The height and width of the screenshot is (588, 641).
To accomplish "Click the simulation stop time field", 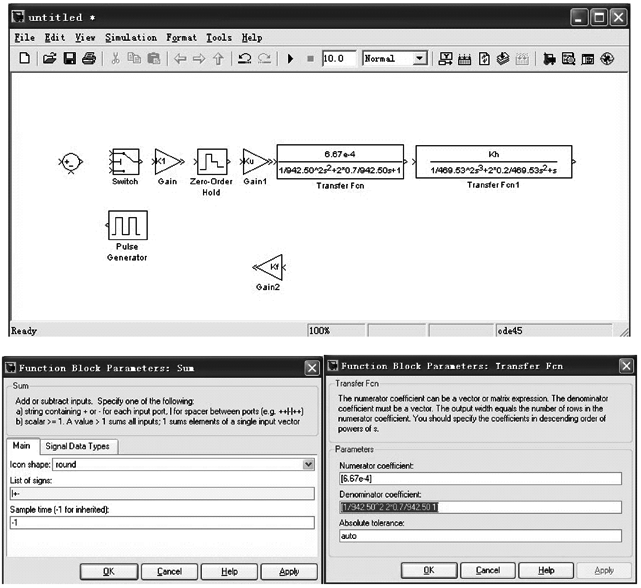I will tap(340, 60).
